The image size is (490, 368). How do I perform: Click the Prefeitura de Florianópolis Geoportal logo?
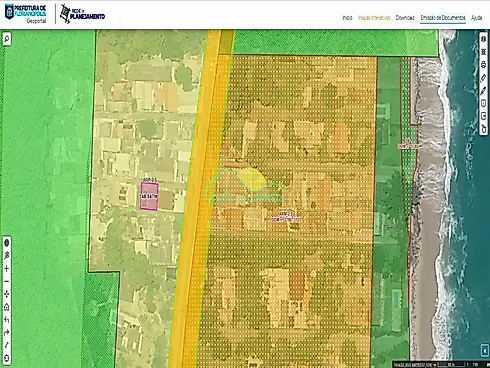pos(26,14)
